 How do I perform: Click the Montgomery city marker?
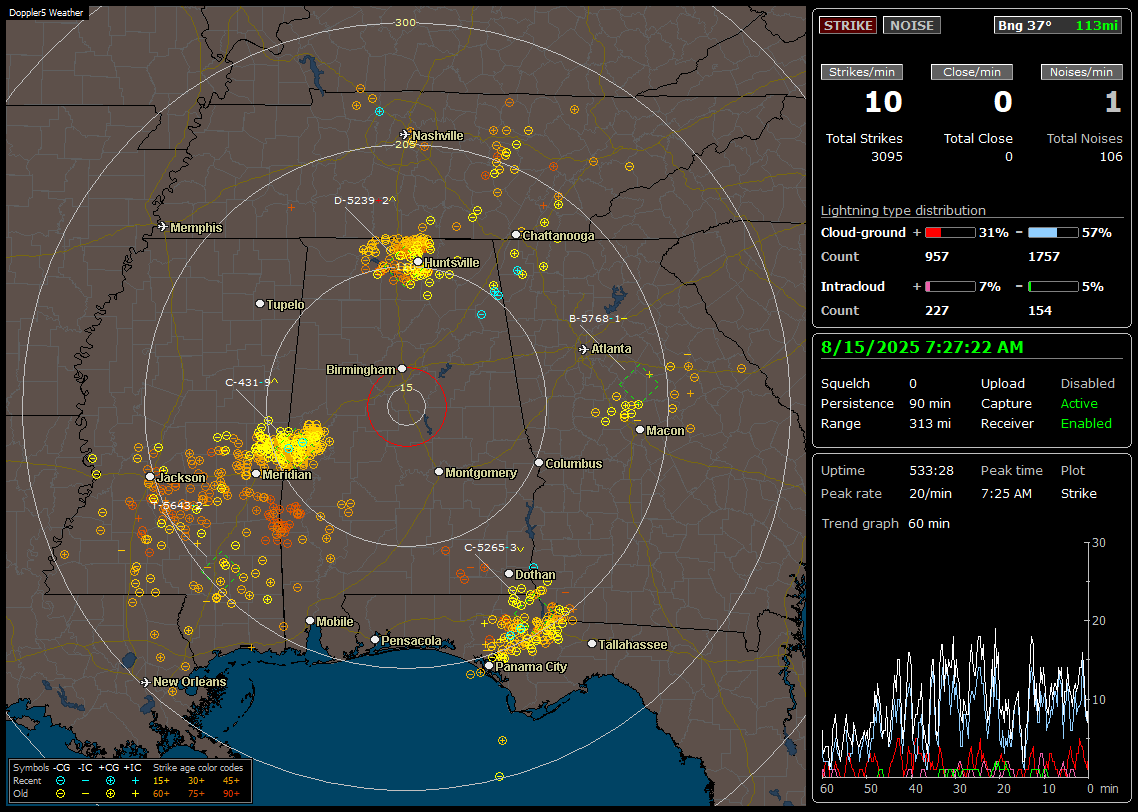tap(439, 472)
